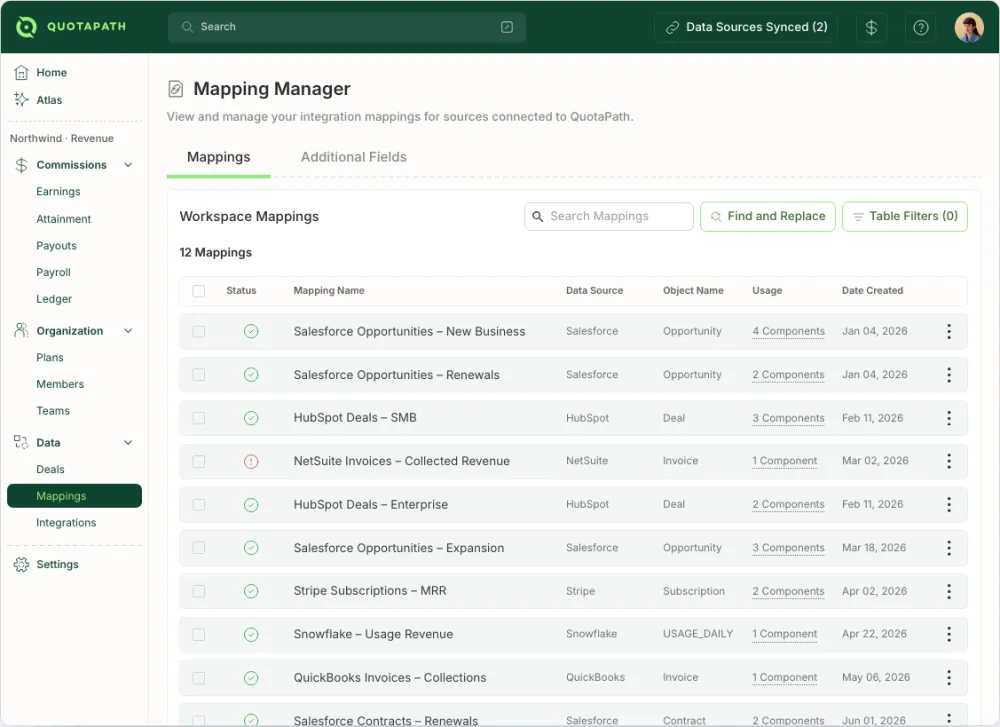This screenshot has width=1000, height=727.
Task: Click the Search Mappings field
Action: pyautogui.click(x=608, y=216)
